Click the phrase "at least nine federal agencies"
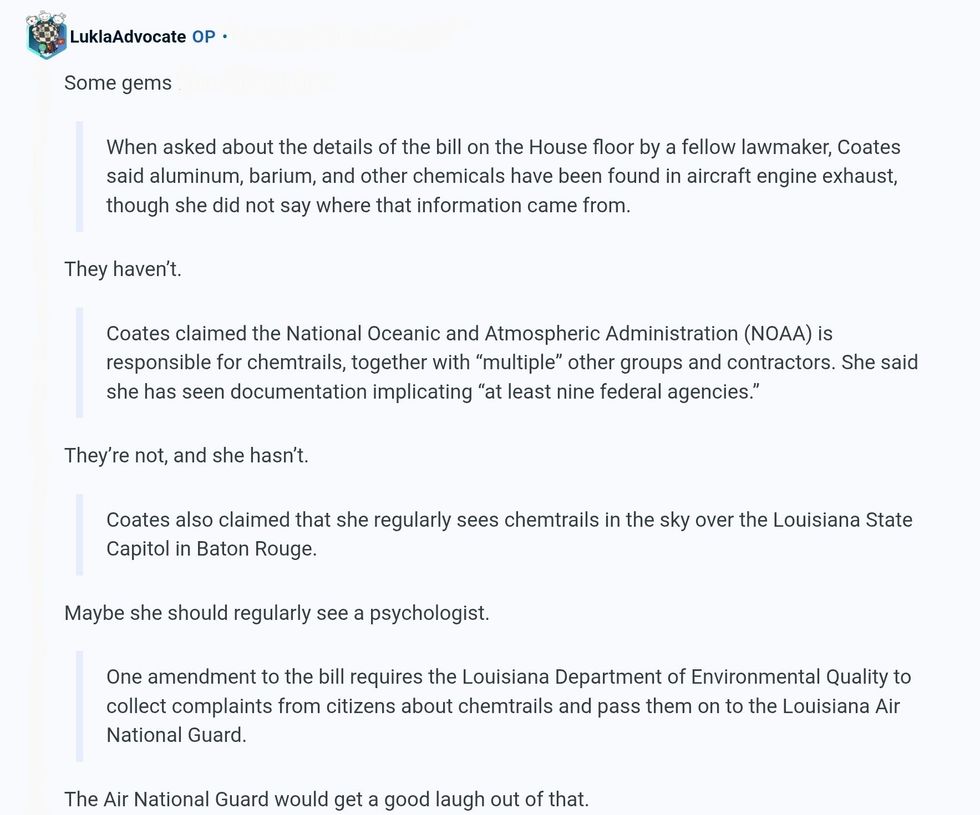 tap(618, 392)
